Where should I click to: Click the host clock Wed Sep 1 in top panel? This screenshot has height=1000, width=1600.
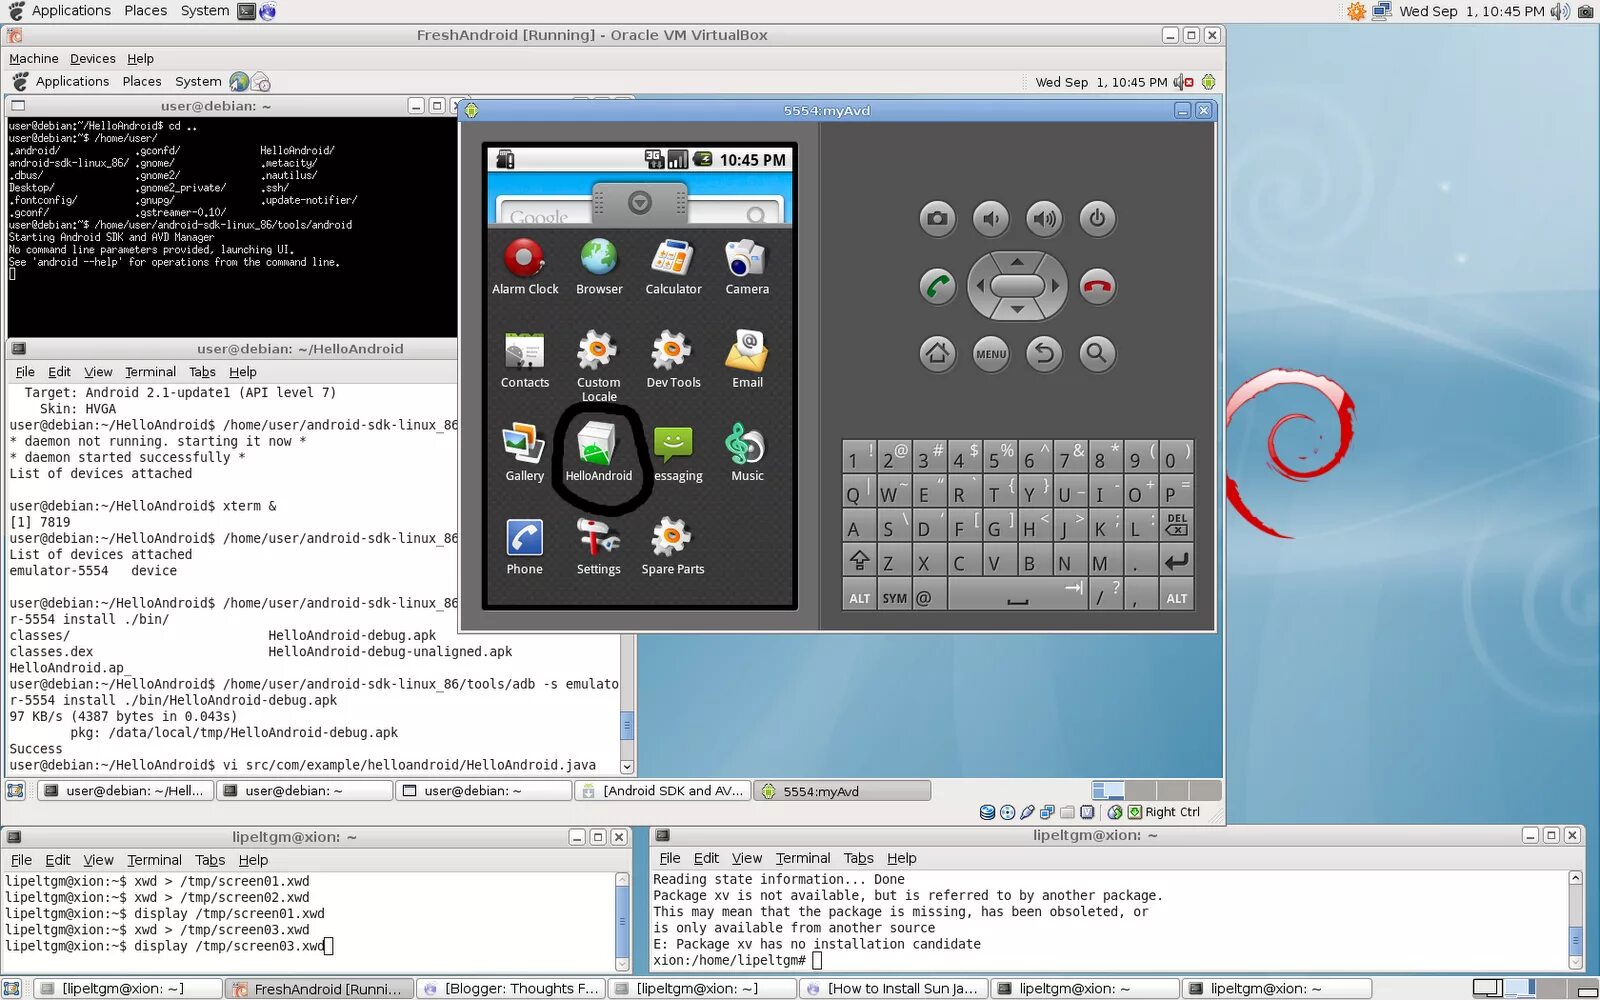[x=1472, y=11]
